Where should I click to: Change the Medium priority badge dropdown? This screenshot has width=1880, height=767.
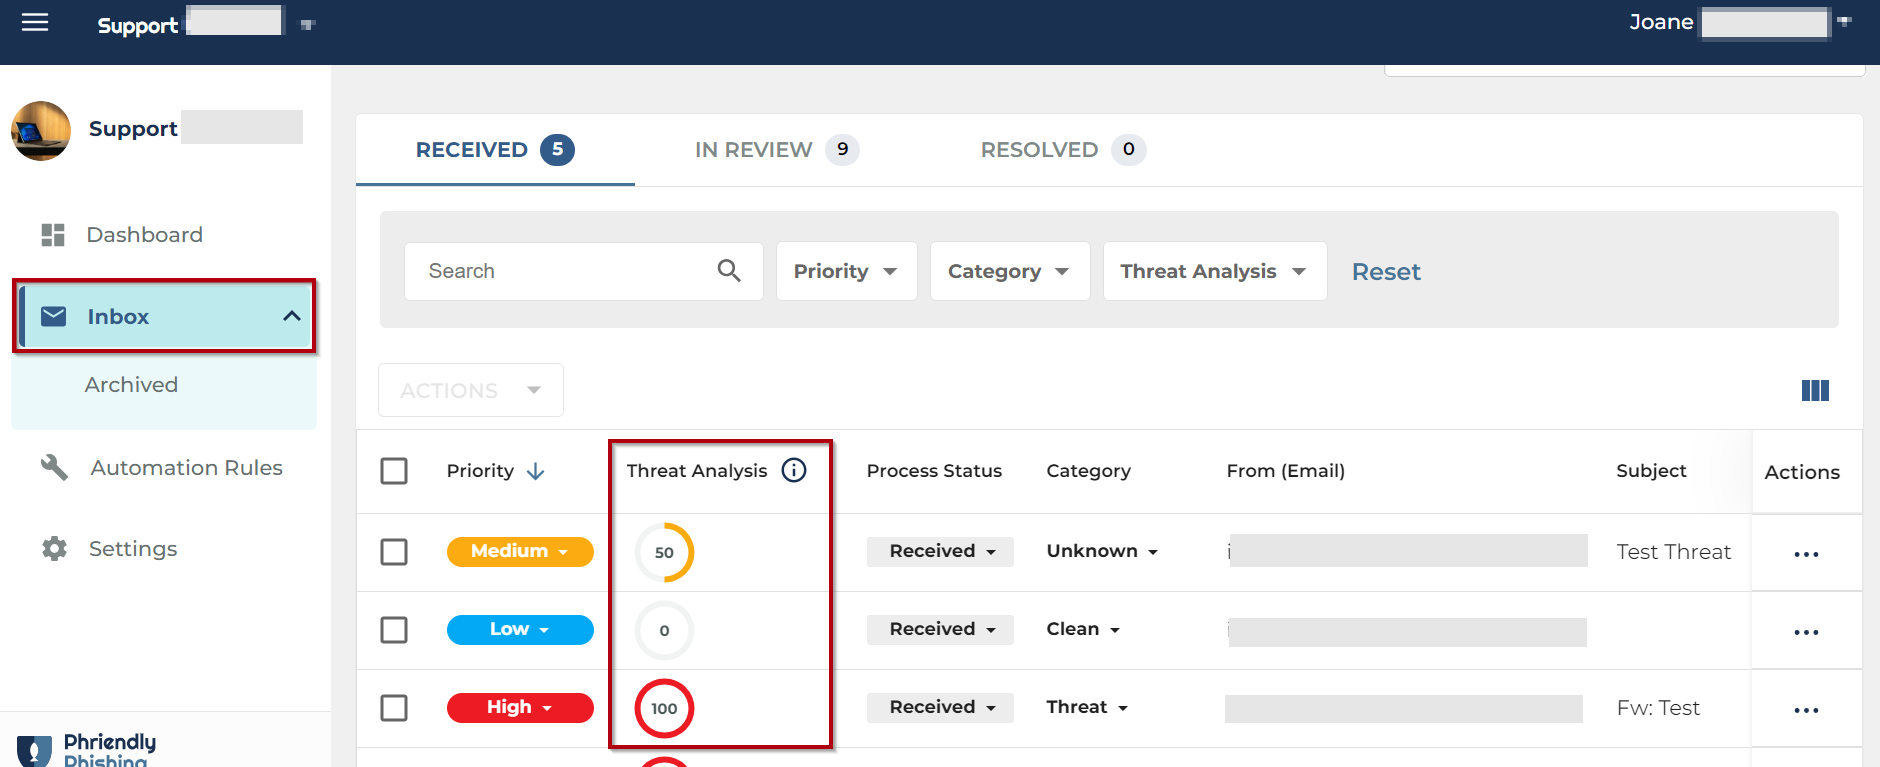(520, 551)
